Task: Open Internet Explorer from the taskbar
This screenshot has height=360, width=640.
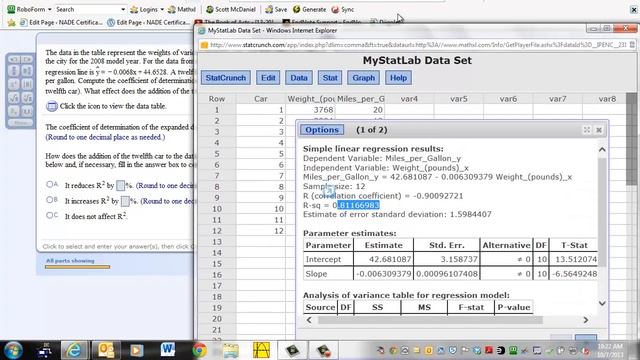Action: [x=74, y=350]
